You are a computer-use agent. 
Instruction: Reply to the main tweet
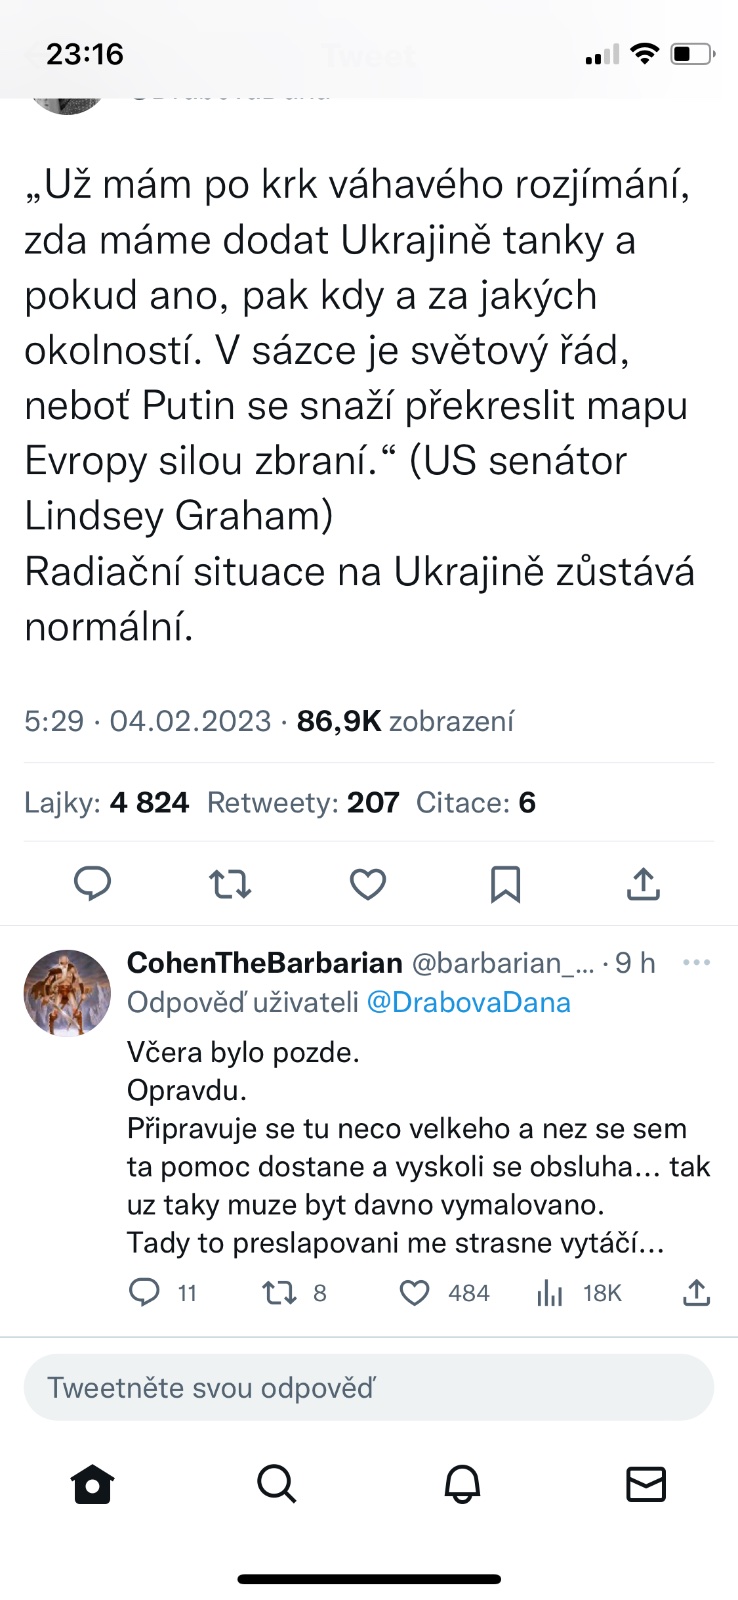point(93,884)
